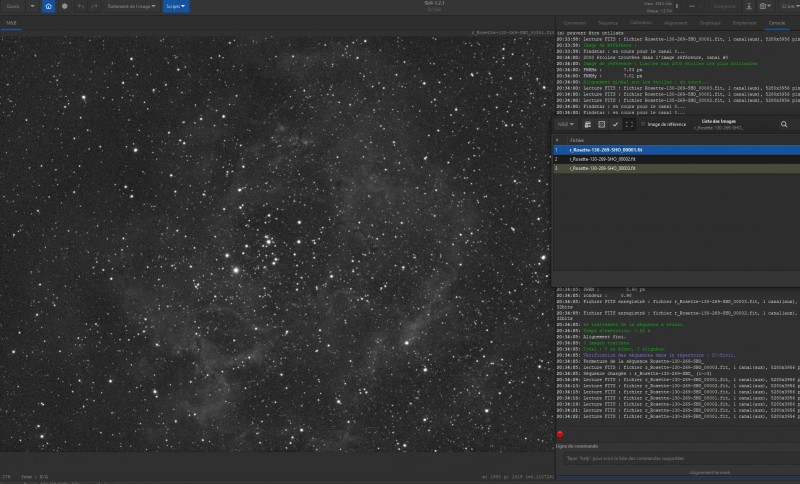Select row r_Rosette-130-269-SHO_00001.fit
800x484 pixels.
677,150
